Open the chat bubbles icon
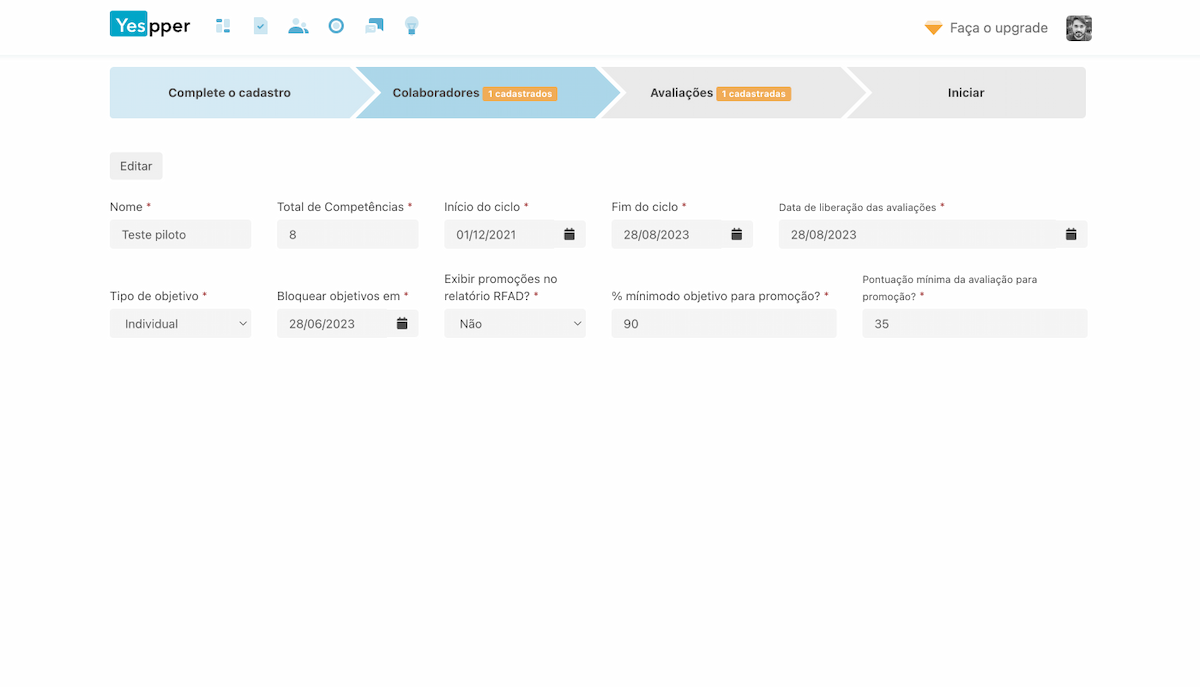The image size is (1200, 687). [374, 26]
